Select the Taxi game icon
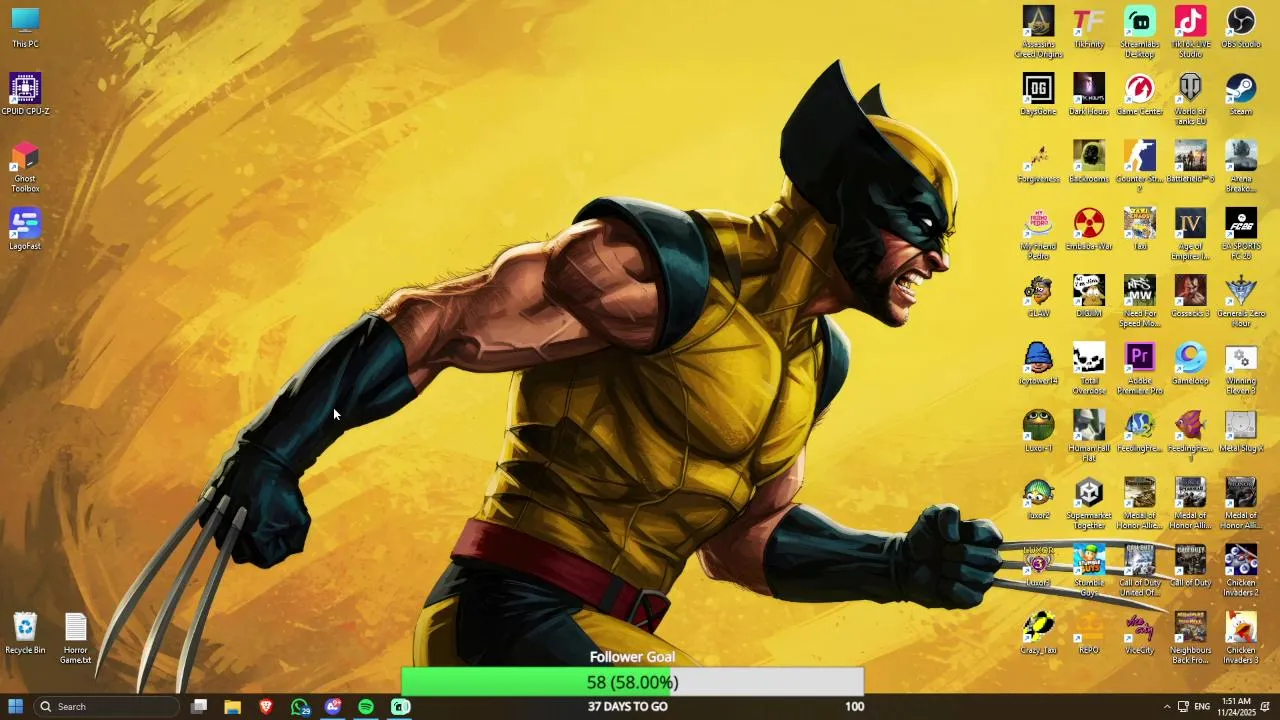The width and height of the screenshot is (1280, 720). point(1140,229)
